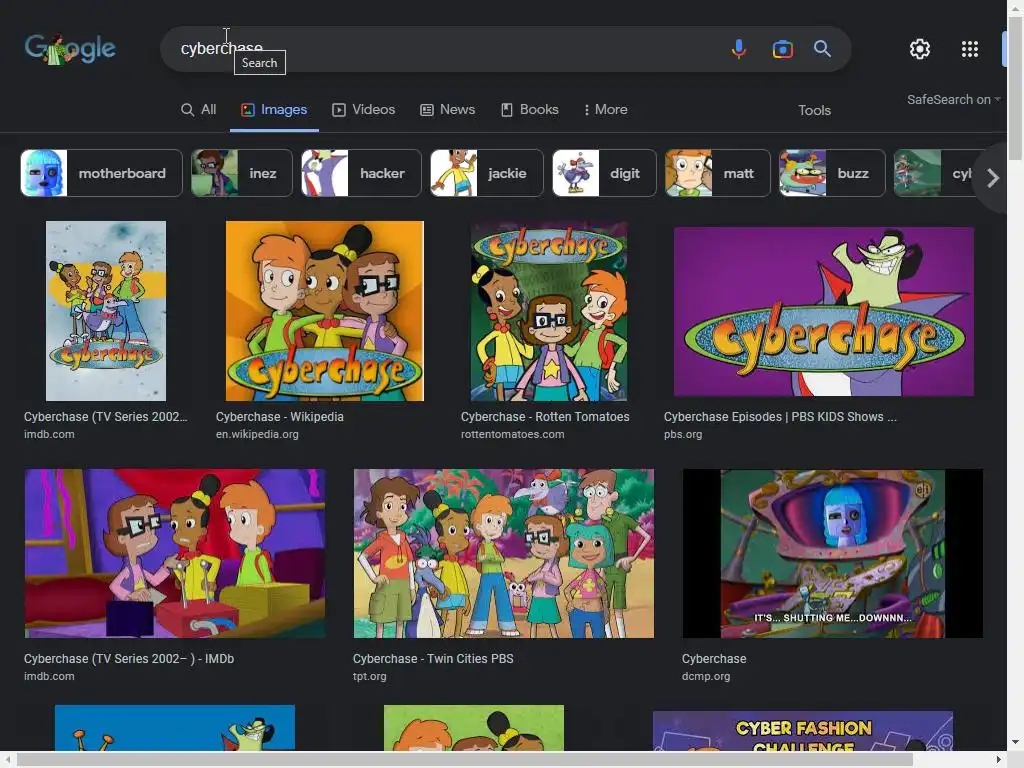Open the Twin Cities PBS group thumbnail
Image resolution: width=1024 pixels, height=768 pixels.
point(504,553)
